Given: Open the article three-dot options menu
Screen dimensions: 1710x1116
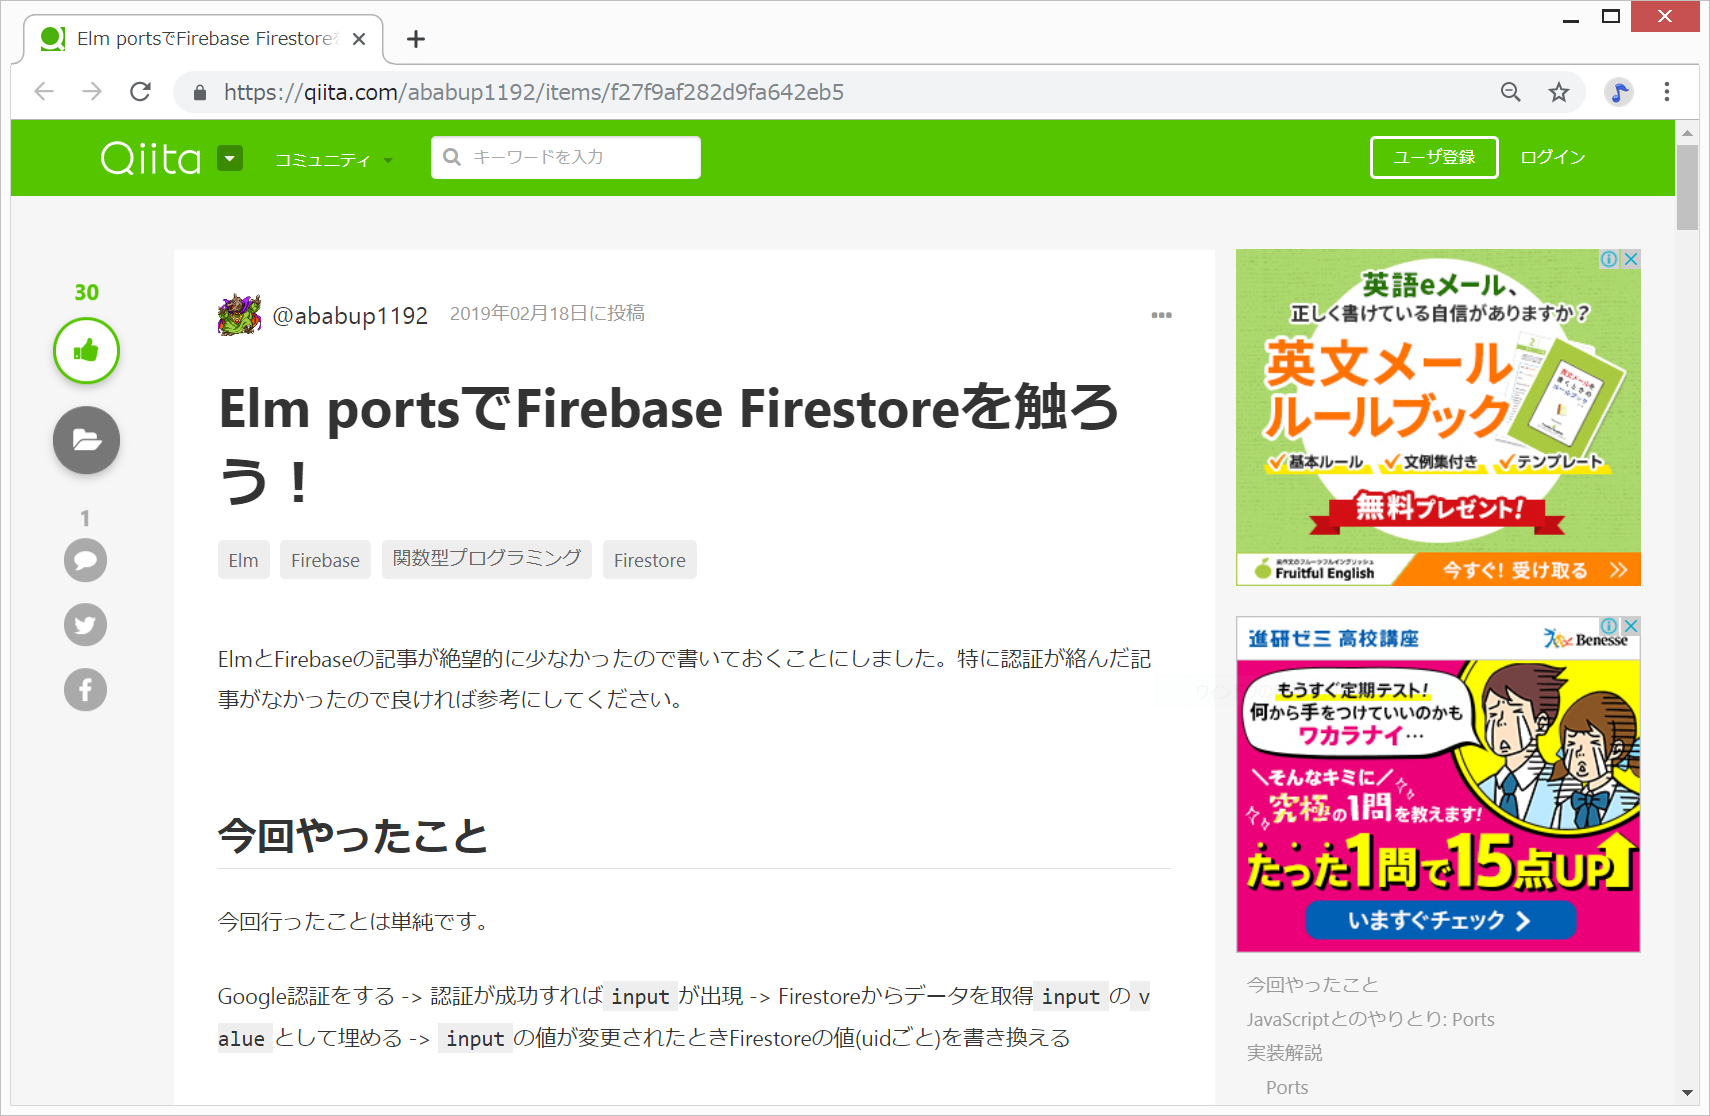Looking at the screenshot, I should point(1161,315).
